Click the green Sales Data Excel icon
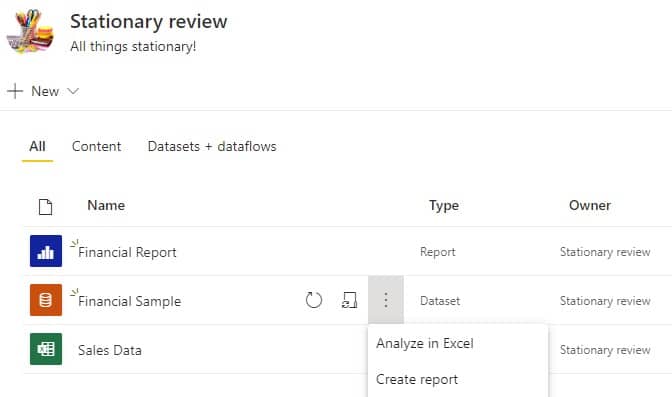Screen dimensions: 672x397 (x=46, y=349)
